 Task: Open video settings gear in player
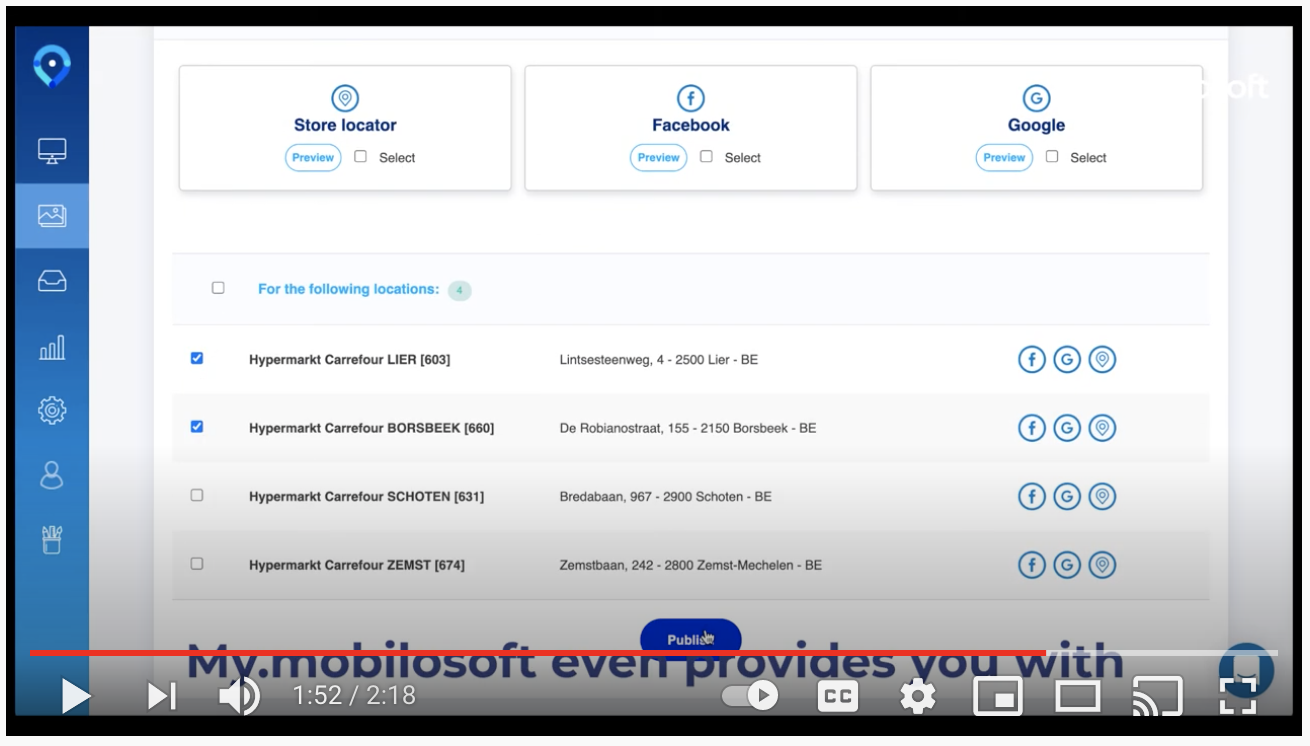[917, 696]
